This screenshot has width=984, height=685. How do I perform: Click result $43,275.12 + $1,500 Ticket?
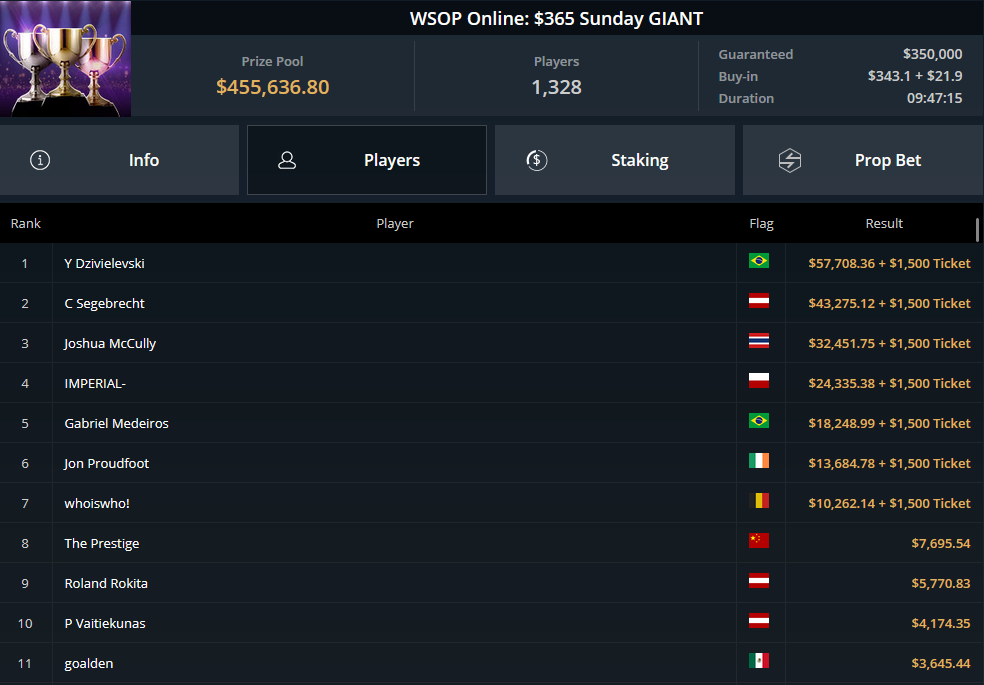[x=889, y=304]
